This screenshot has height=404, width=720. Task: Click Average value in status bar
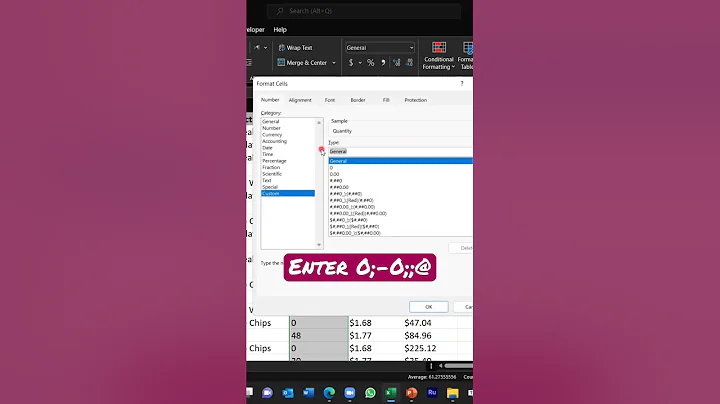pyautogui.click(x=432, y=377)
